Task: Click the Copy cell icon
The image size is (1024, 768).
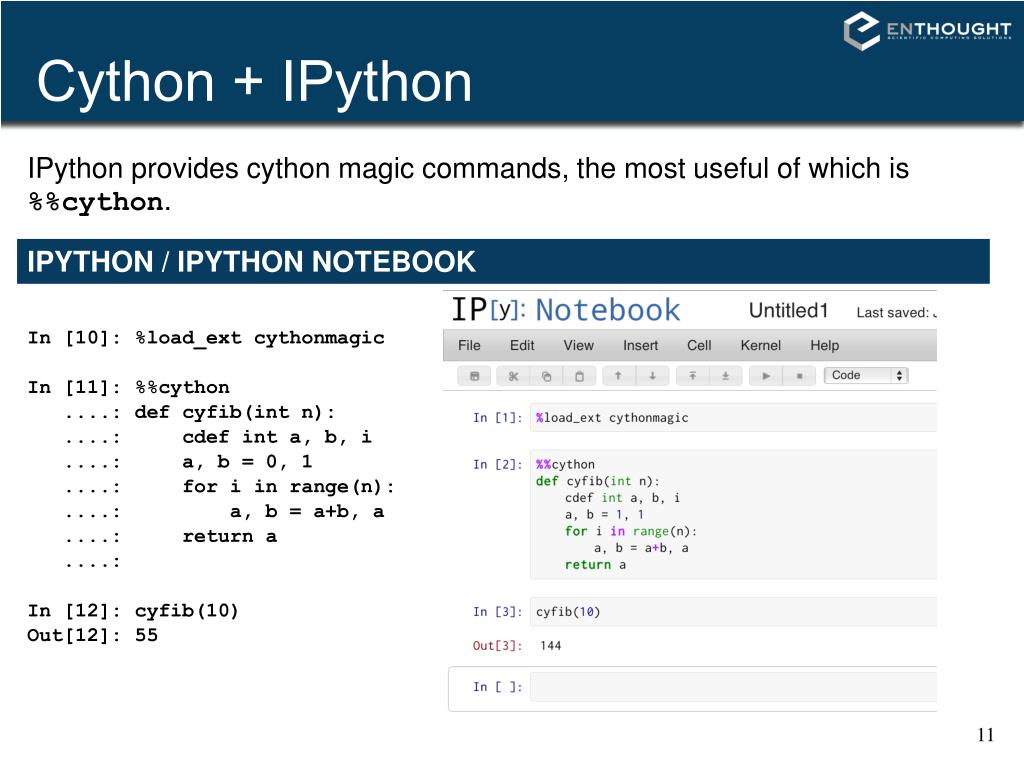Action: pos(547,376)
